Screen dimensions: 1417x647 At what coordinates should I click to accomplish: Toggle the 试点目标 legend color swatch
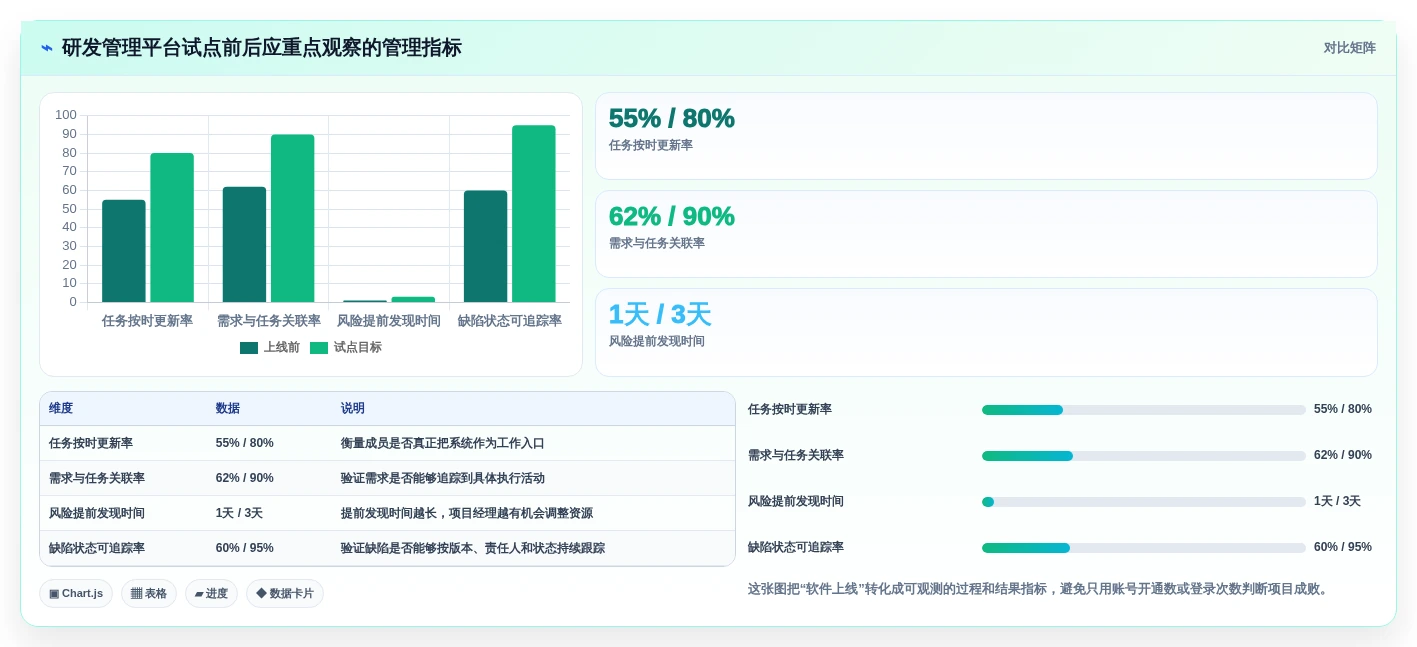pos(319,348)
